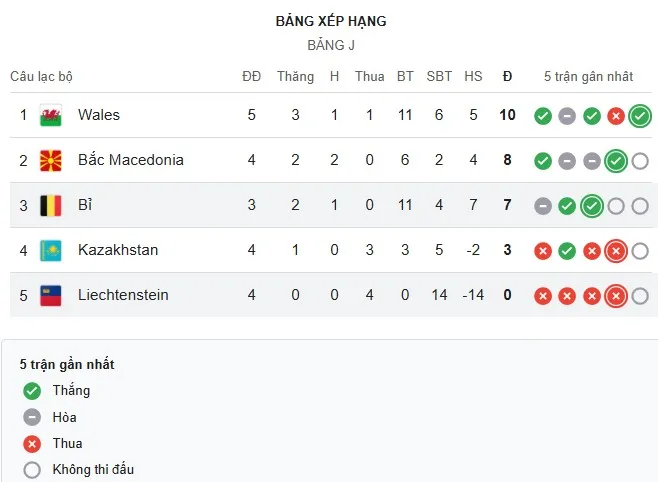
Task: Click the Liechtenstein flag icon
Action: pyautogui.click(x=49, y=296)
